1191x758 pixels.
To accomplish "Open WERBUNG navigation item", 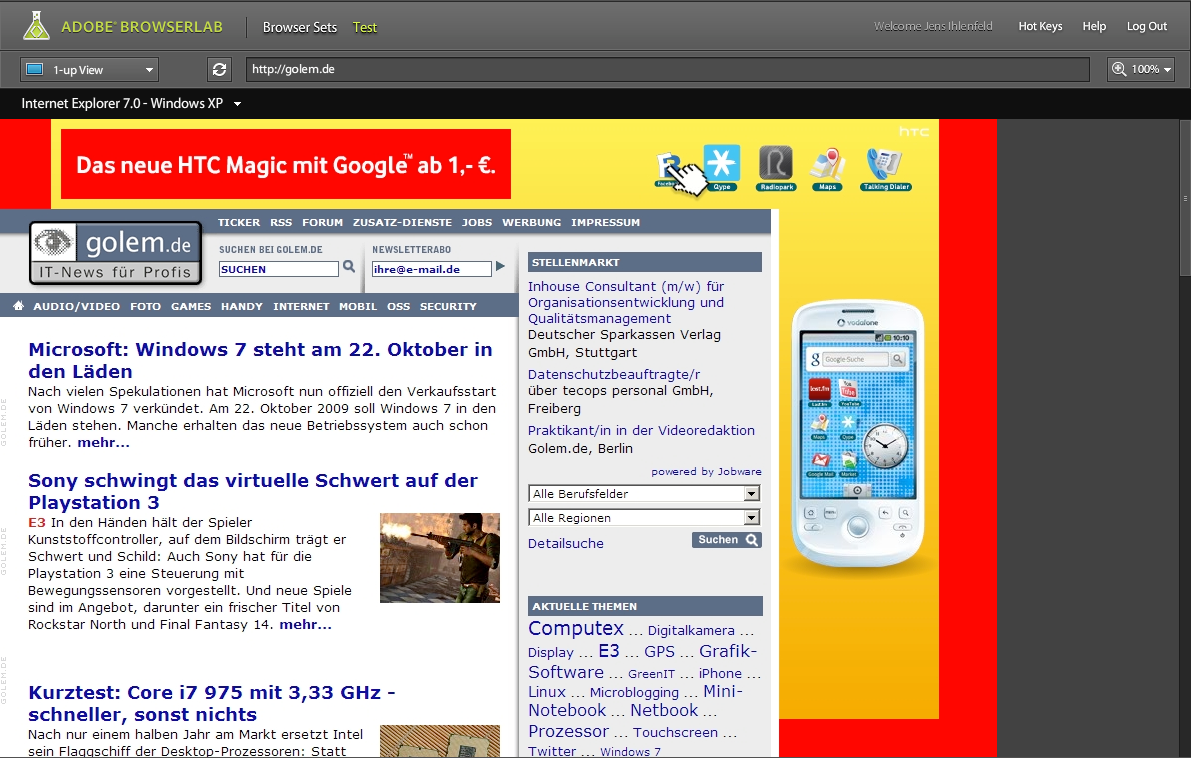I will tap(531, 223).
